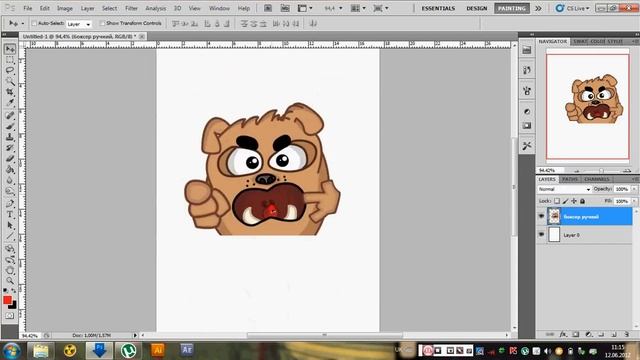The height and width of the screenshot is (360, 640).
Task: Launch Mini Bridge from the application bar
Action: (x=285, y=8)
